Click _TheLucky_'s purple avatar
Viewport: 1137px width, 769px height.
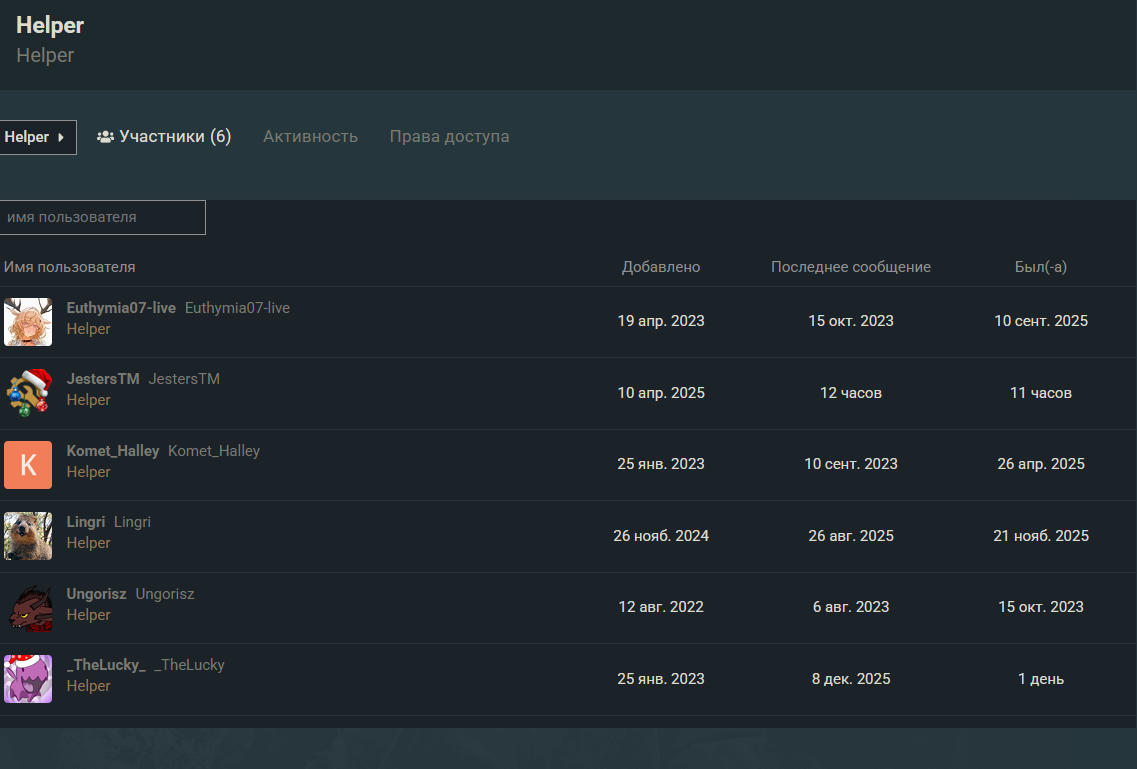(x=28, y=679)
